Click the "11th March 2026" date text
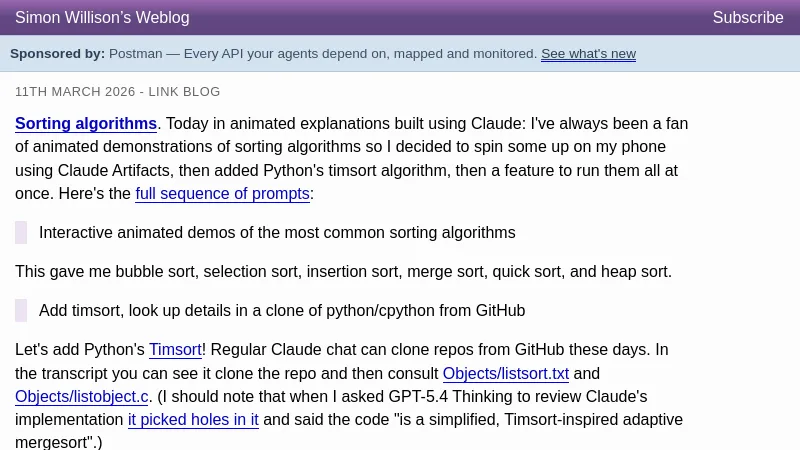Screen dimensions: 800x450 [75, 92]
